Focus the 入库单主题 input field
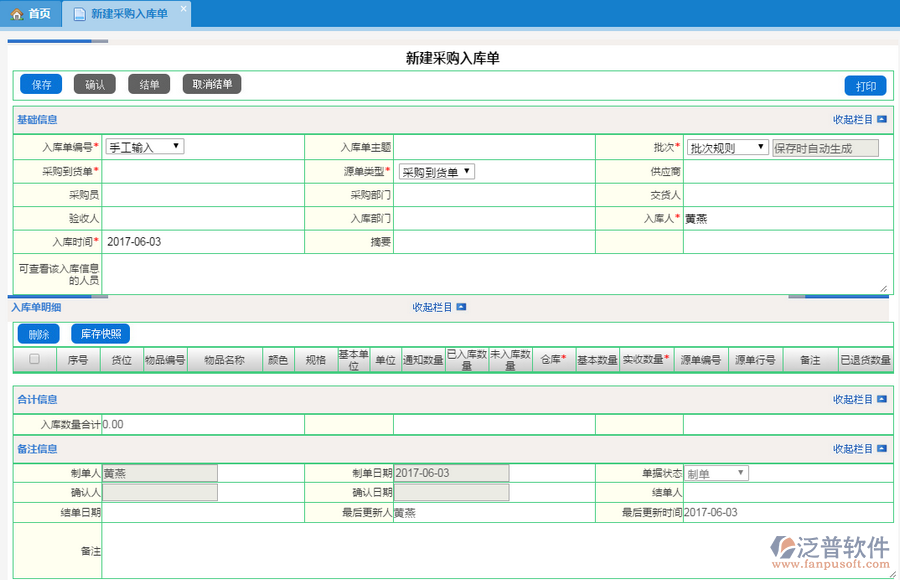The width and height of the screenshot is (900, 580). [494, 147]
